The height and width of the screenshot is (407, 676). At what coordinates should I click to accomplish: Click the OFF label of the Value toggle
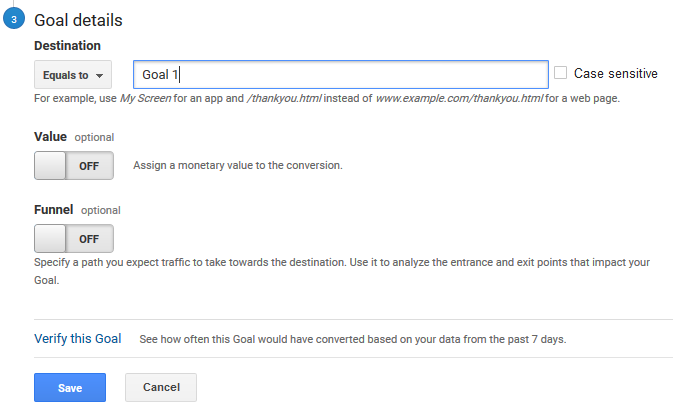pos(89,166)
